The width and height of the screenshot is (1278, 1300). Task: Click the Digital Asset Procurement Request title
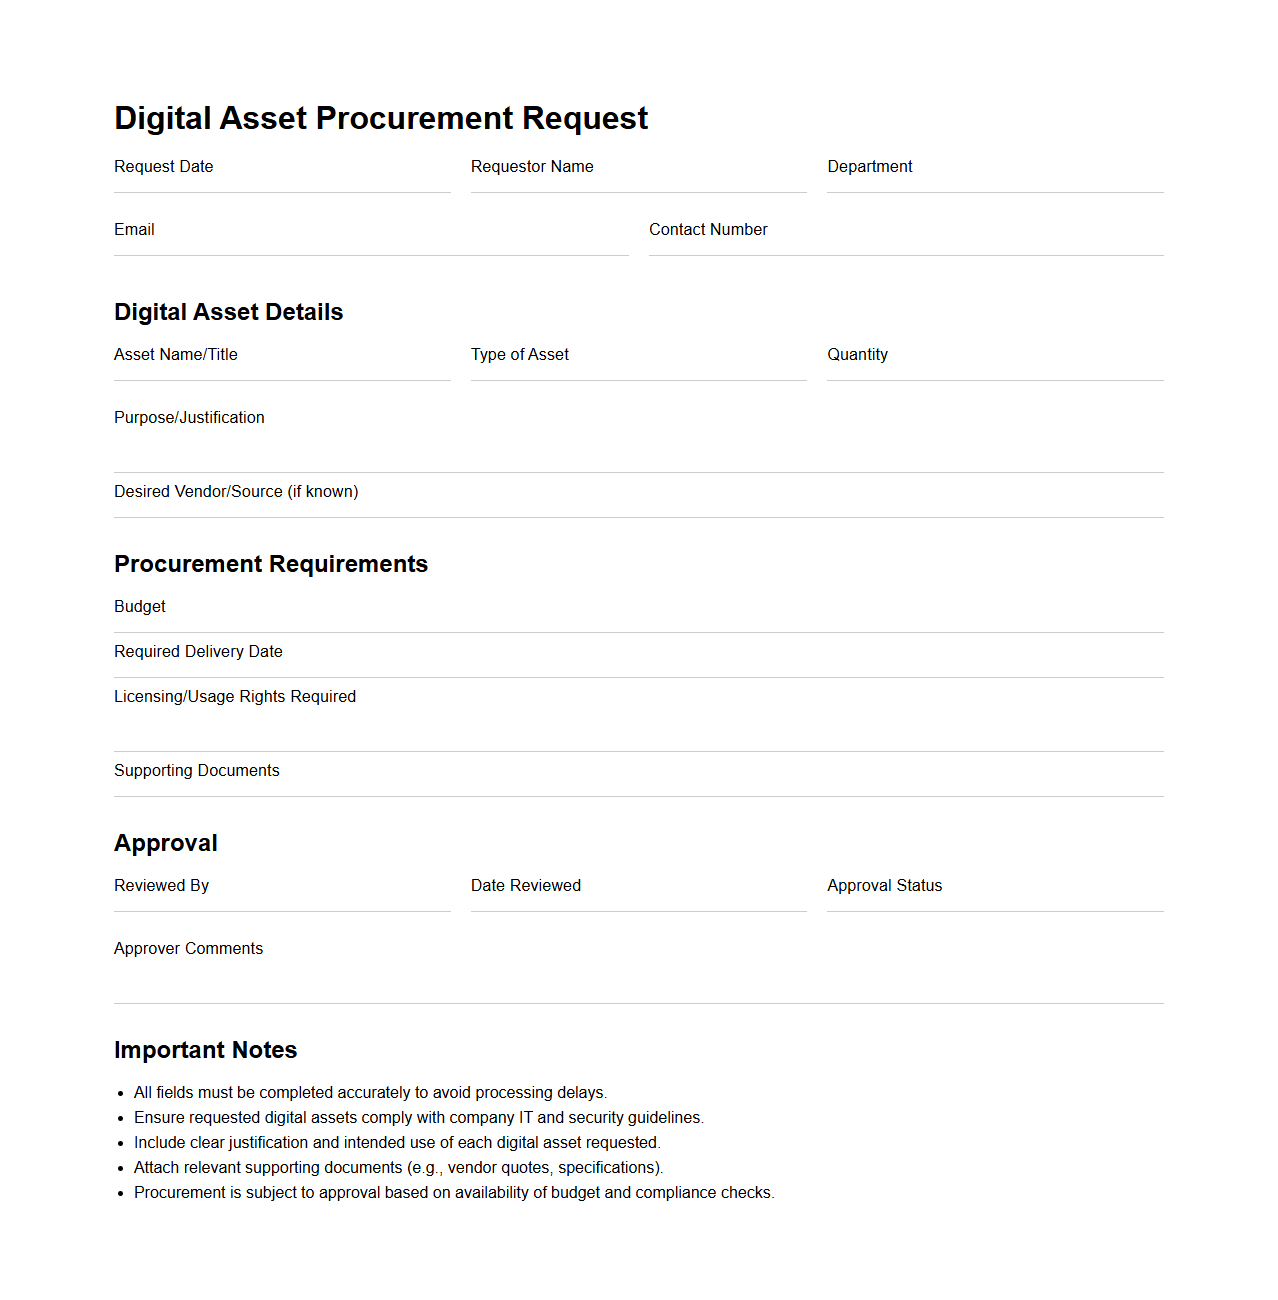coord(381,118)
